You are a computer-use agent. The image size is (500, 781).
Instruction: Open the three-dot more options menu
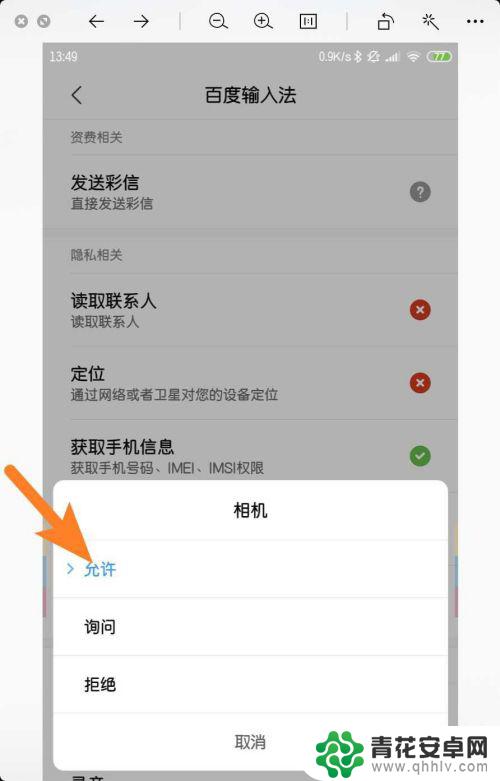click(475, 21)
